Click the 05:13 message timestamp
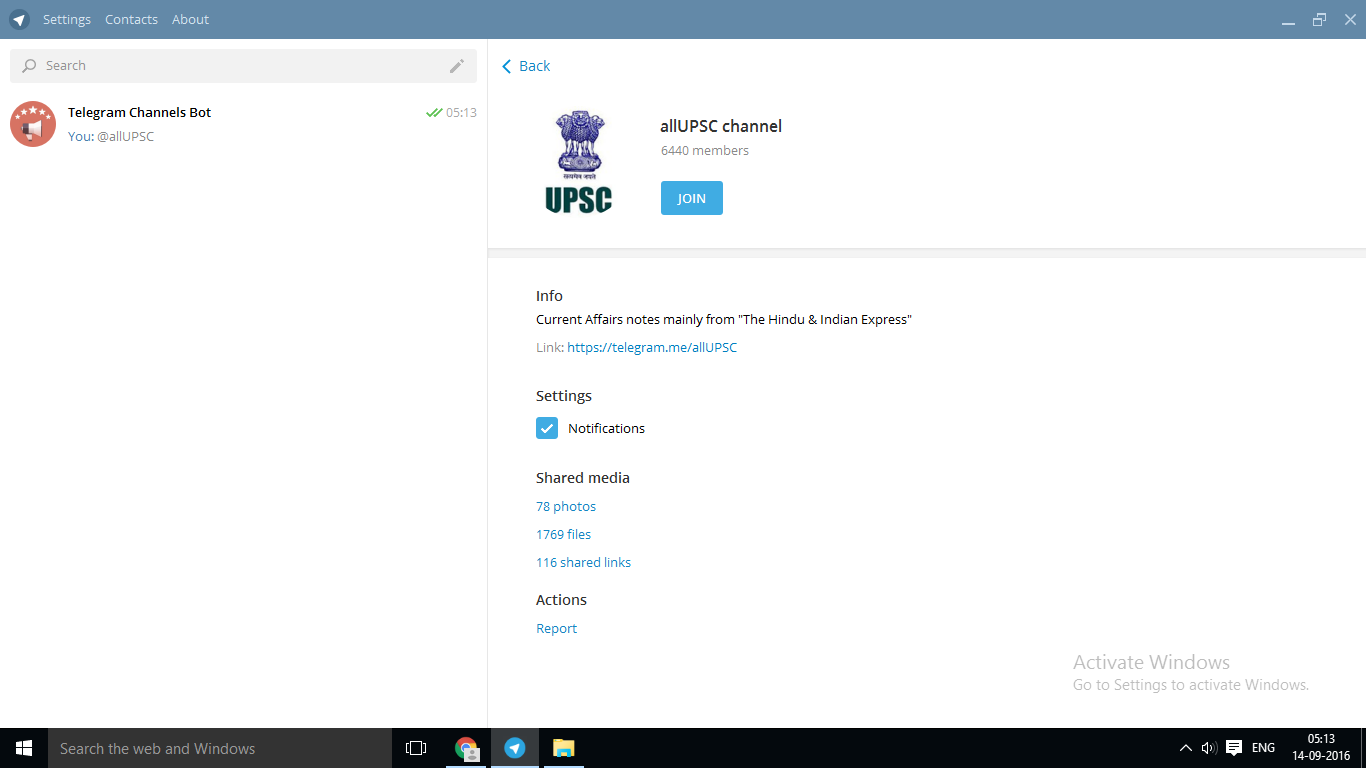The image size is (1366, 768). (461, 113)
